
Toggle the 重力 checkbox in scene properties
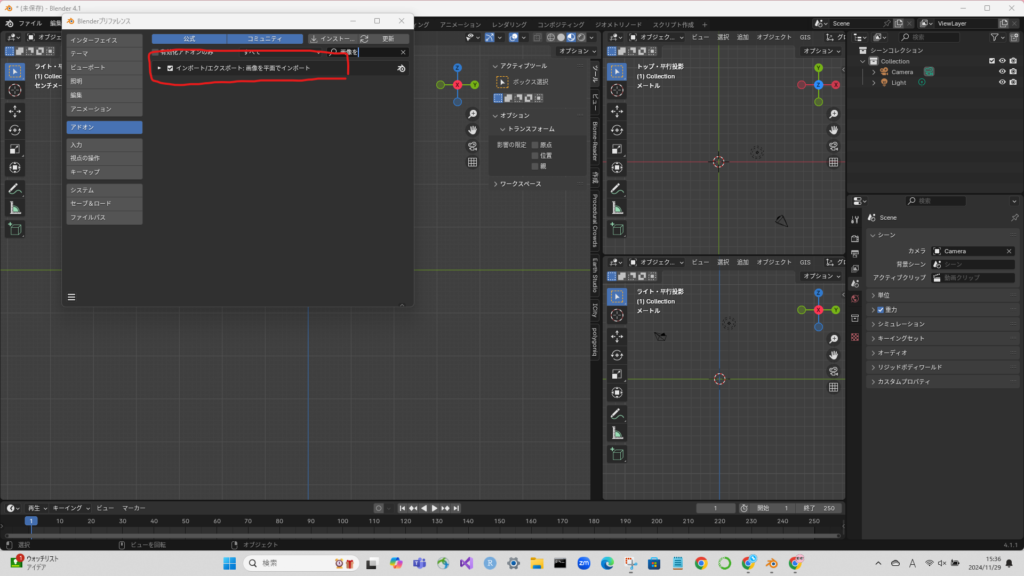[880, 310]
